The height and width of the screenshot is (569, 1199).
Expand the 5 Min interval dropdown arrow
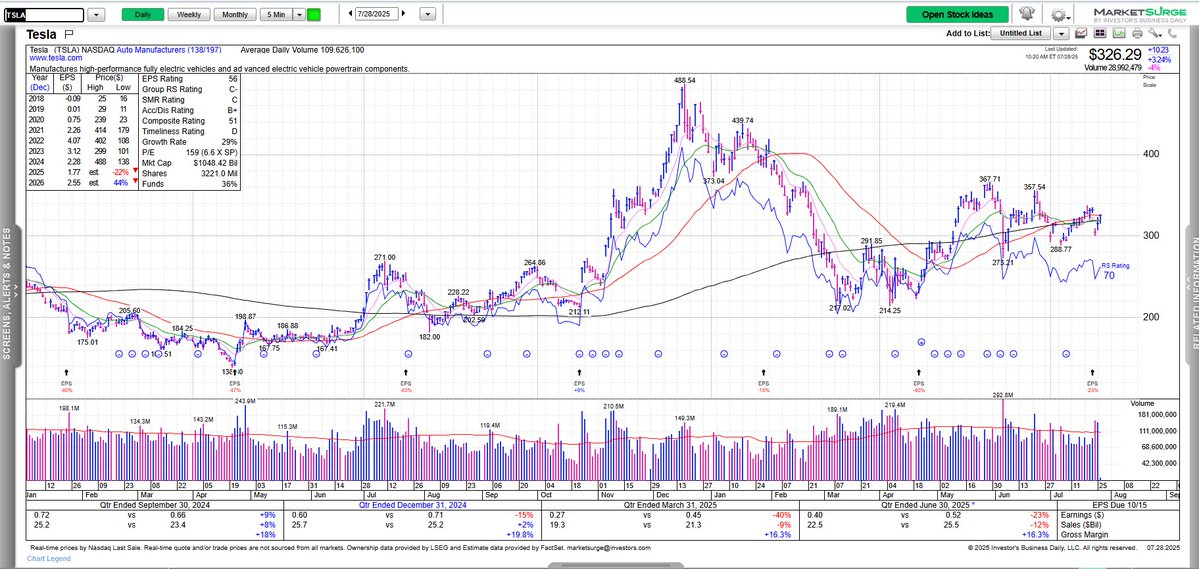pos(299,15)
